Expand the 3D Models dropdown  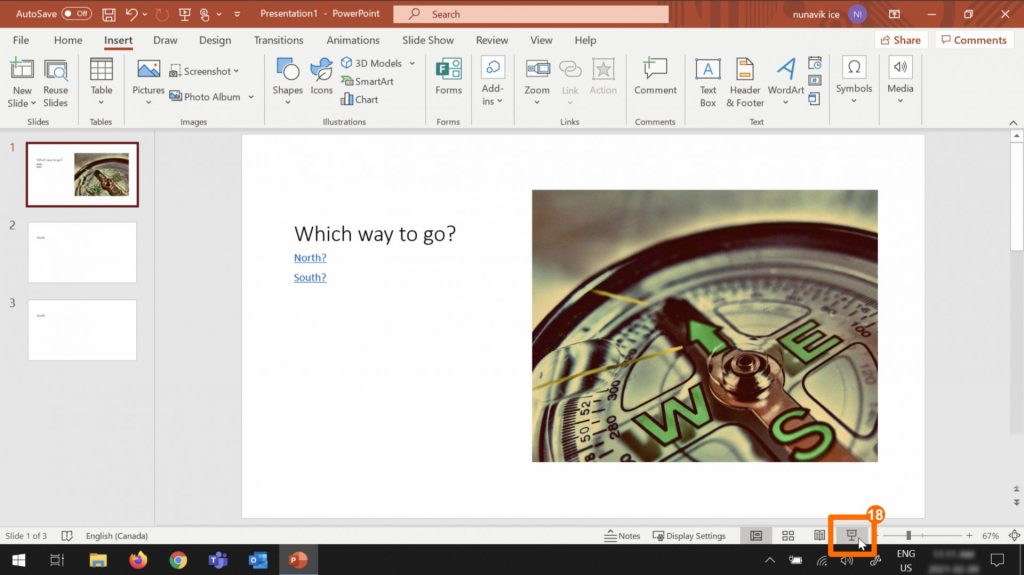tap(411, 63)
